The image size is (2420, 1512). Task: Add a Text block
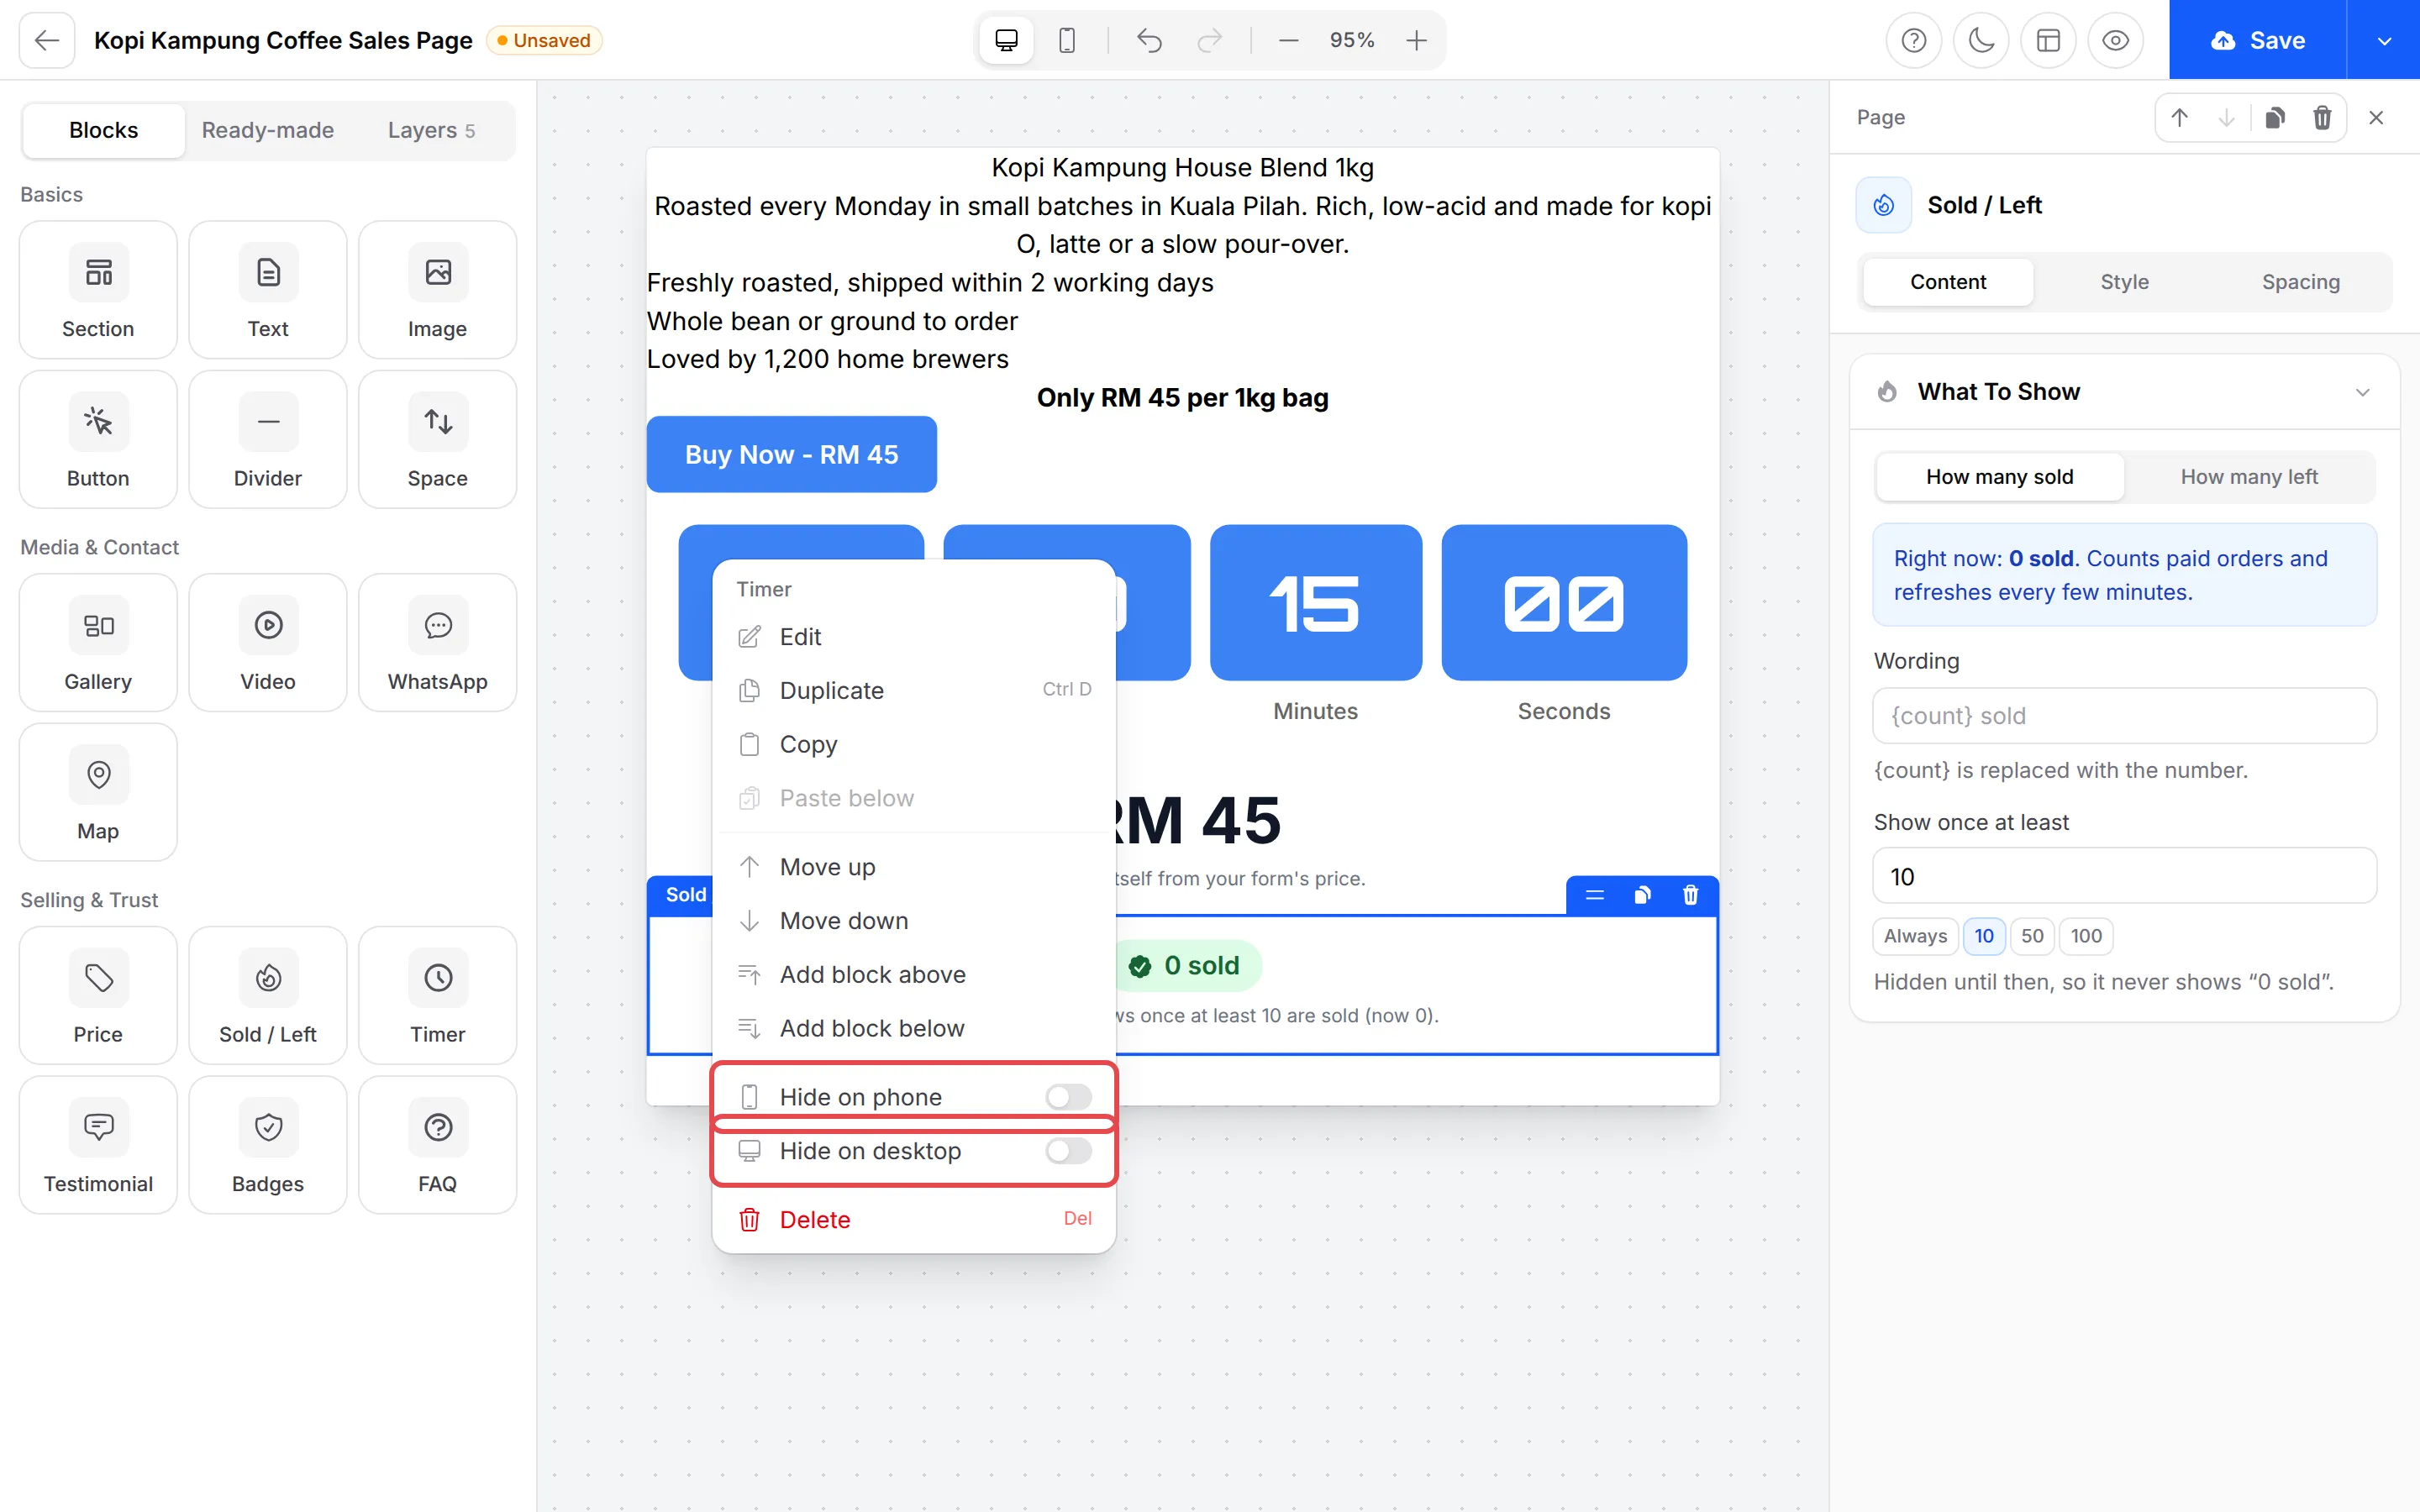point(268,290)
